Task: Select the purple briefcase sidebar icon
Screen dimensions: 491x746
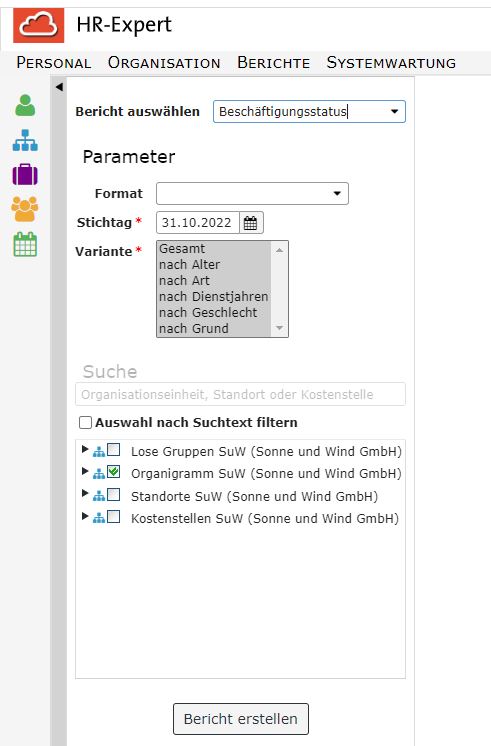Action: (x=25, y=174)
